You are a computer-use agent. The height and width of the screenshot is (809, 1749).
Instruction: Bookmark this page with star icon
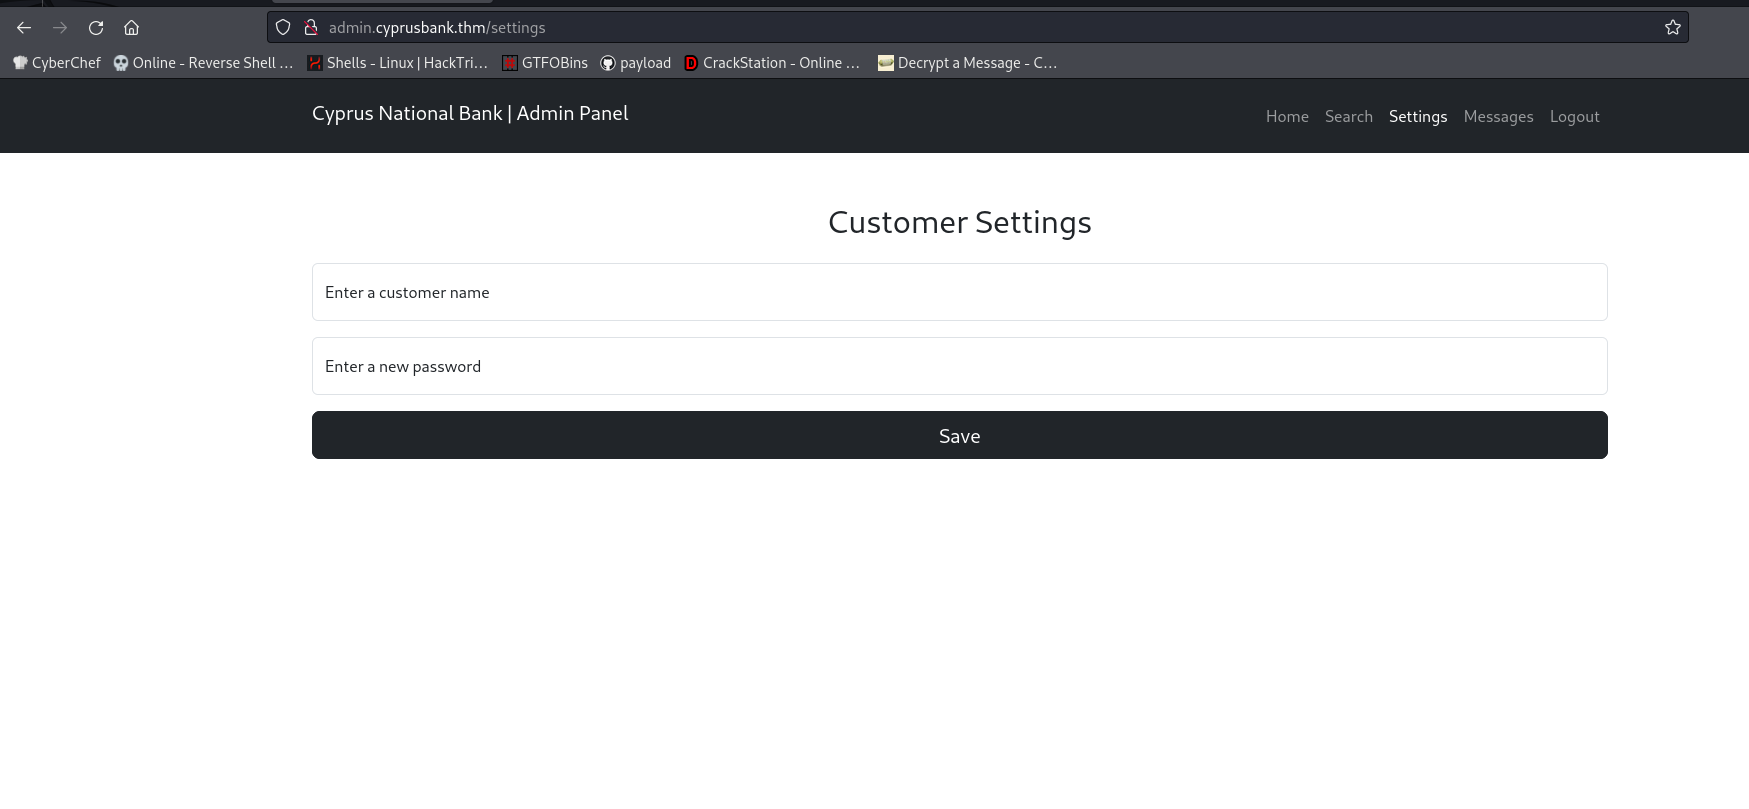pos(1672,28)
